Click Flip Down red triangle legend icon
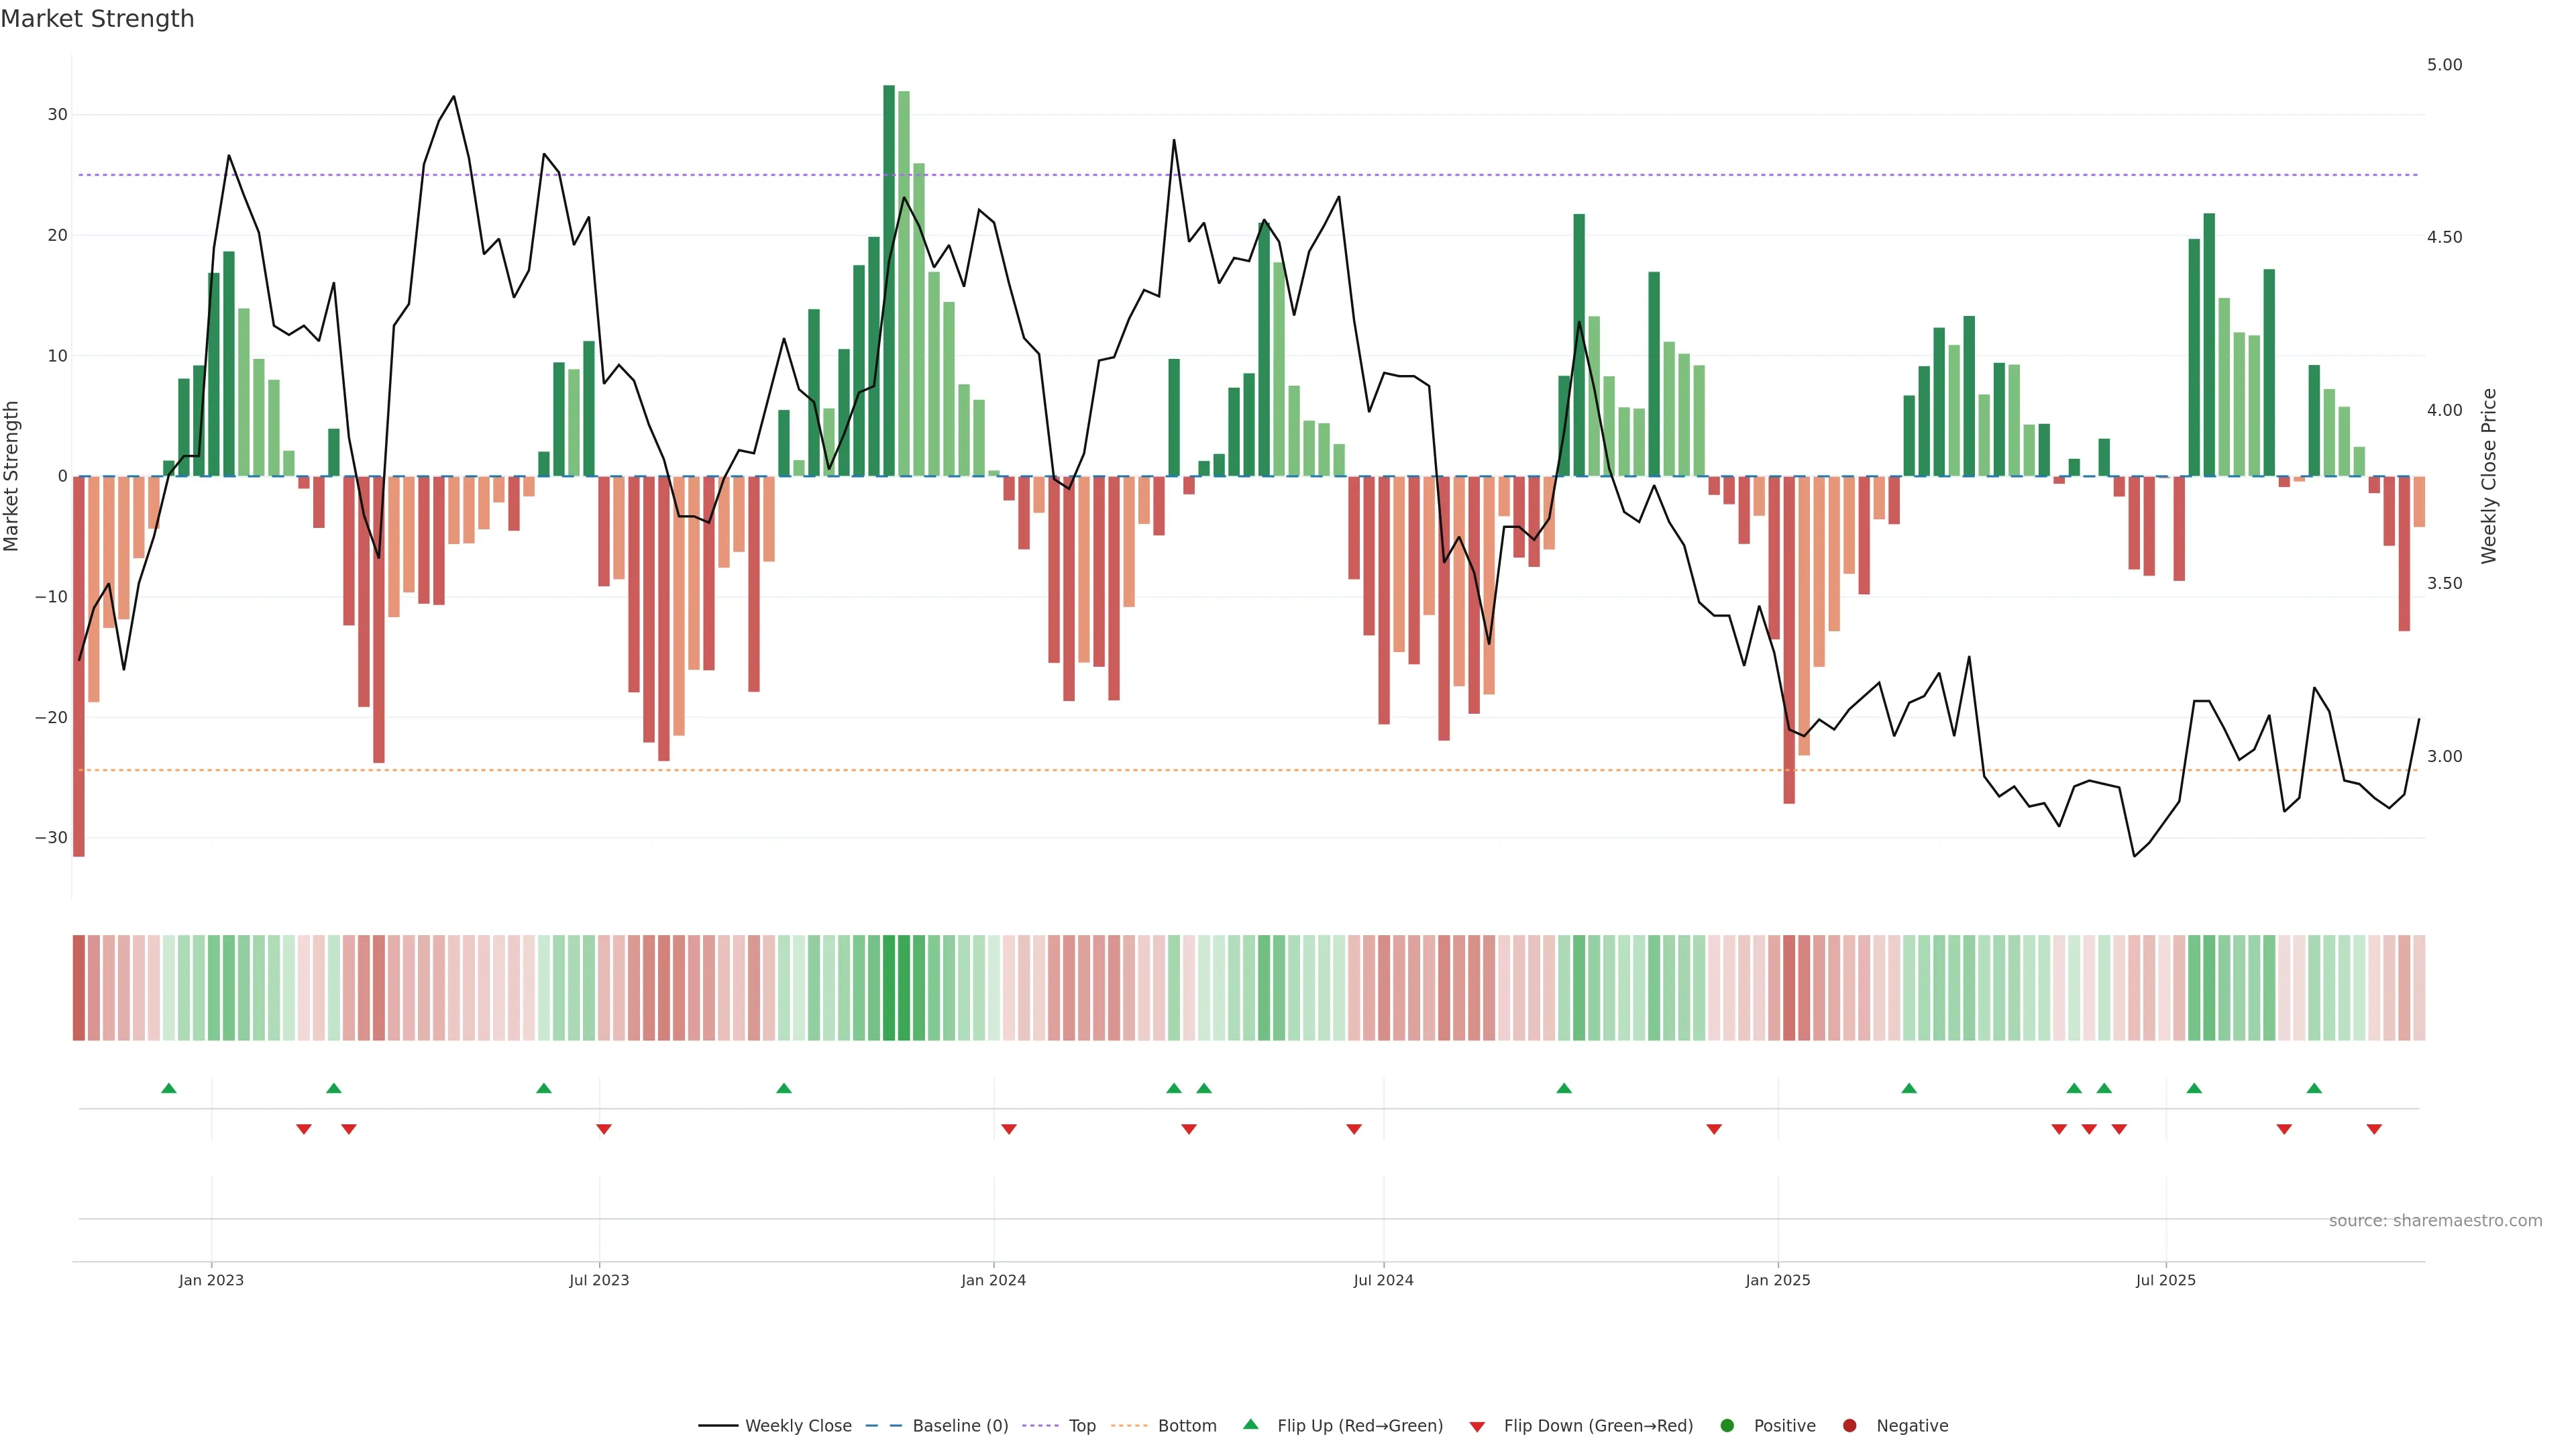Image resolution: width=2576 pixels, height=1449 pixels. tap(1477, 1427)
